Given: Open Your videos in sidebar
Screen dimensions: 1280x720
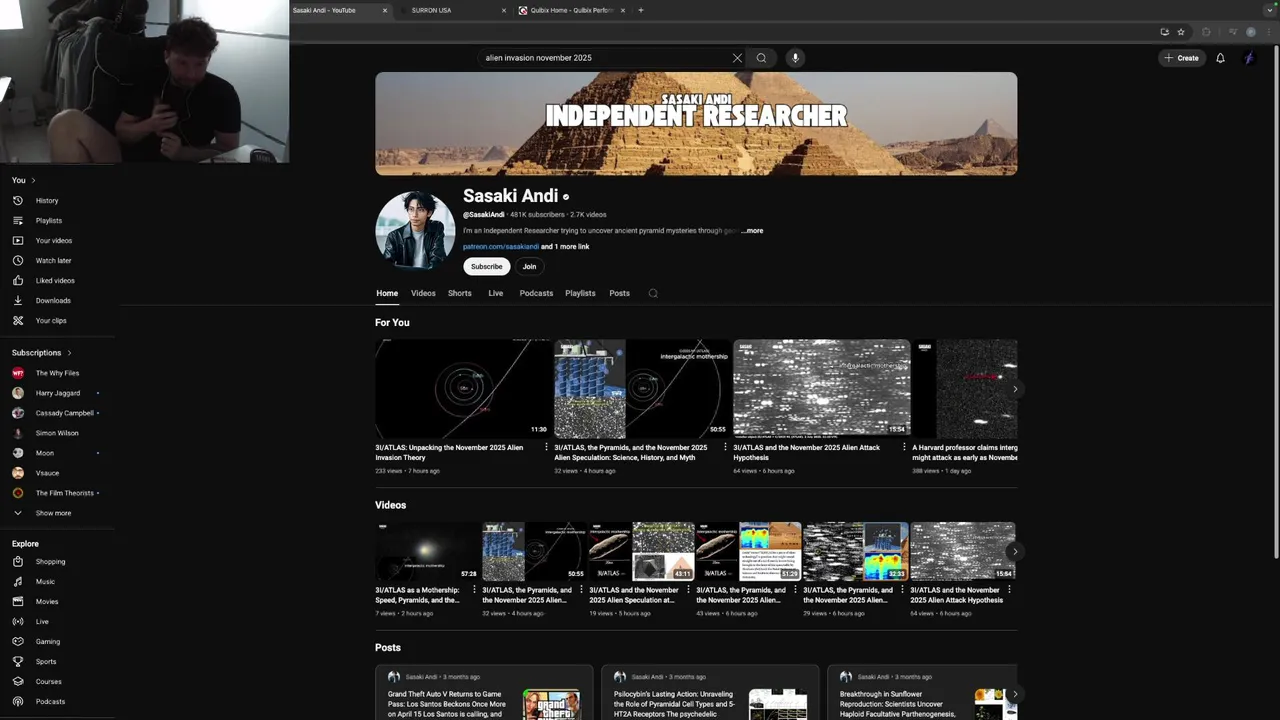Looking at the screenshot, I should 56,240.
